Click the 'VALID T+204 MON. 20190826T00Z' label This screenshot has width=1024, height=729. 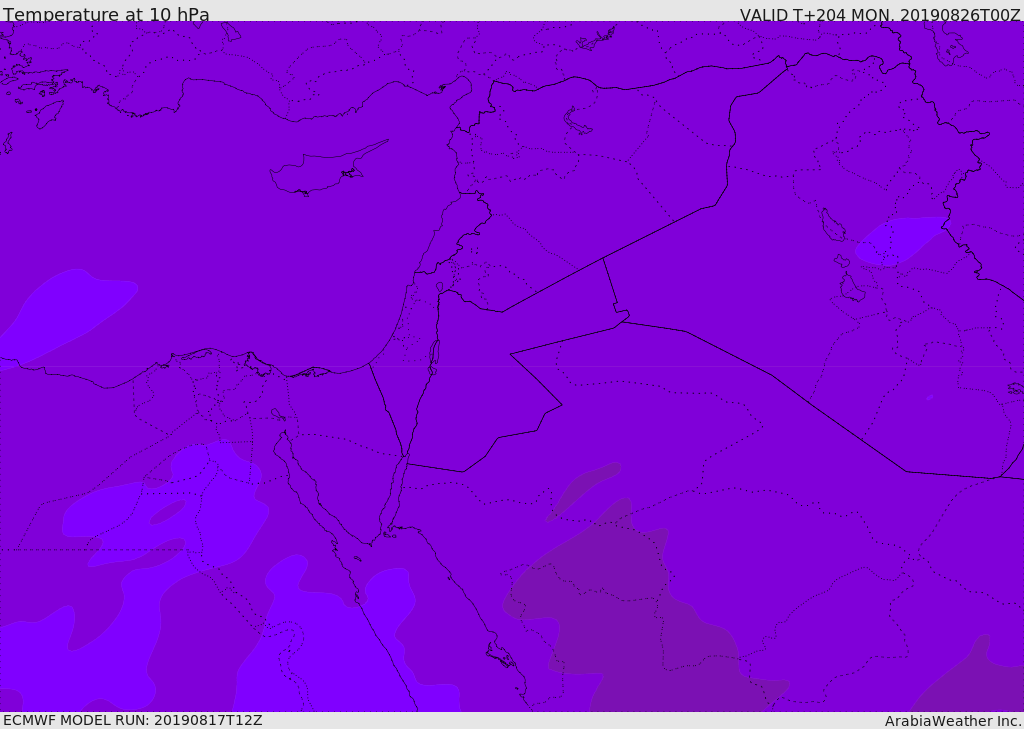(880, 14)
